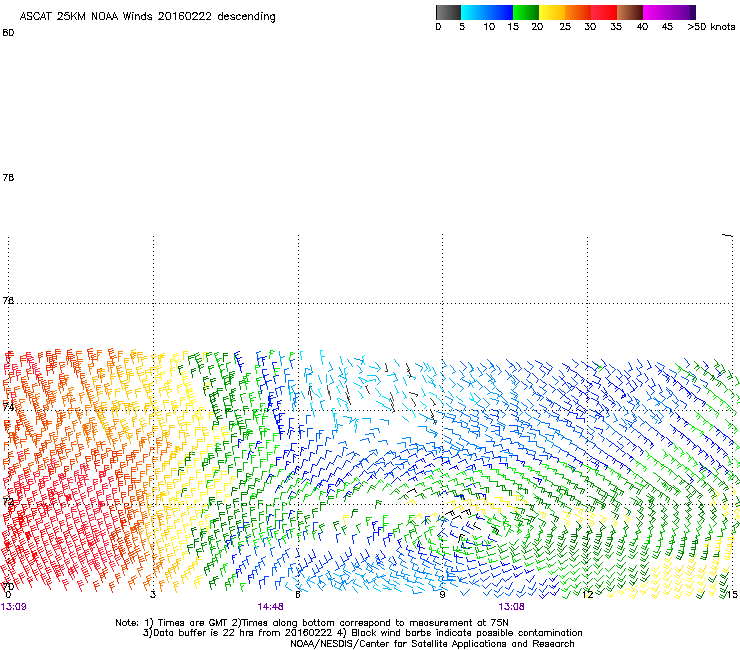
Task: Click the "72" latitude axis label
Action: coord(8,501)
